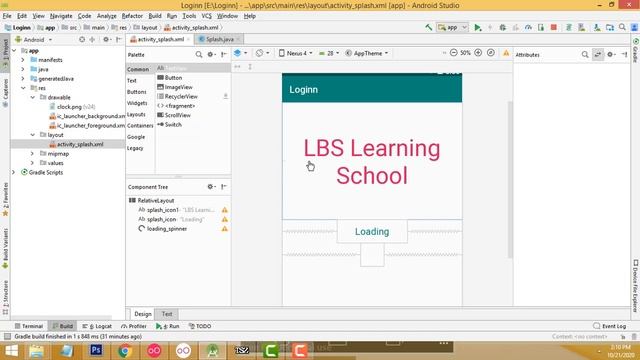This screenshot has height=360, width=640.
Task: Search the Palette with magnifier icon
Action: [199, 54]
